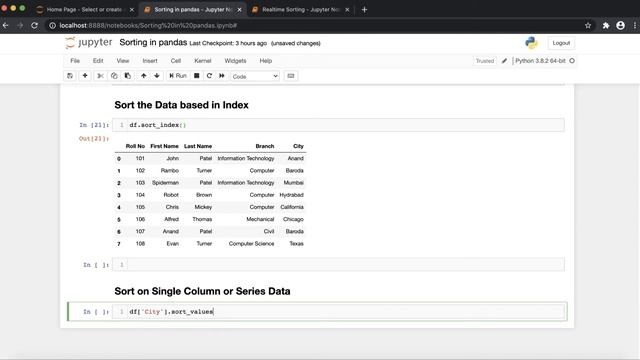Cut selected cells with scissors icon
640x360 pixels.
100,76
